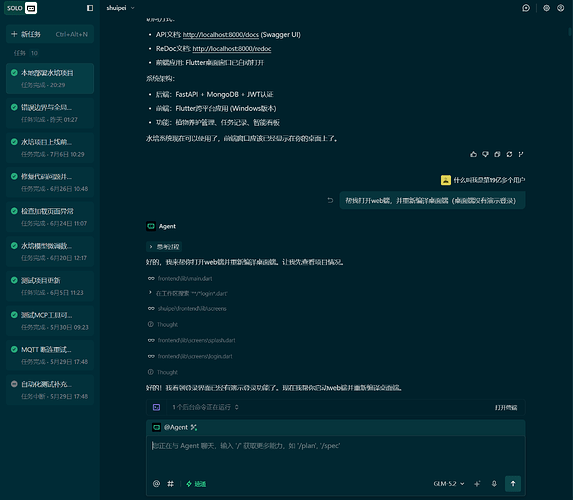Give the reply a thumbs down
The width and height of the screenshot is (573, 500).
(x=485, y=154)
